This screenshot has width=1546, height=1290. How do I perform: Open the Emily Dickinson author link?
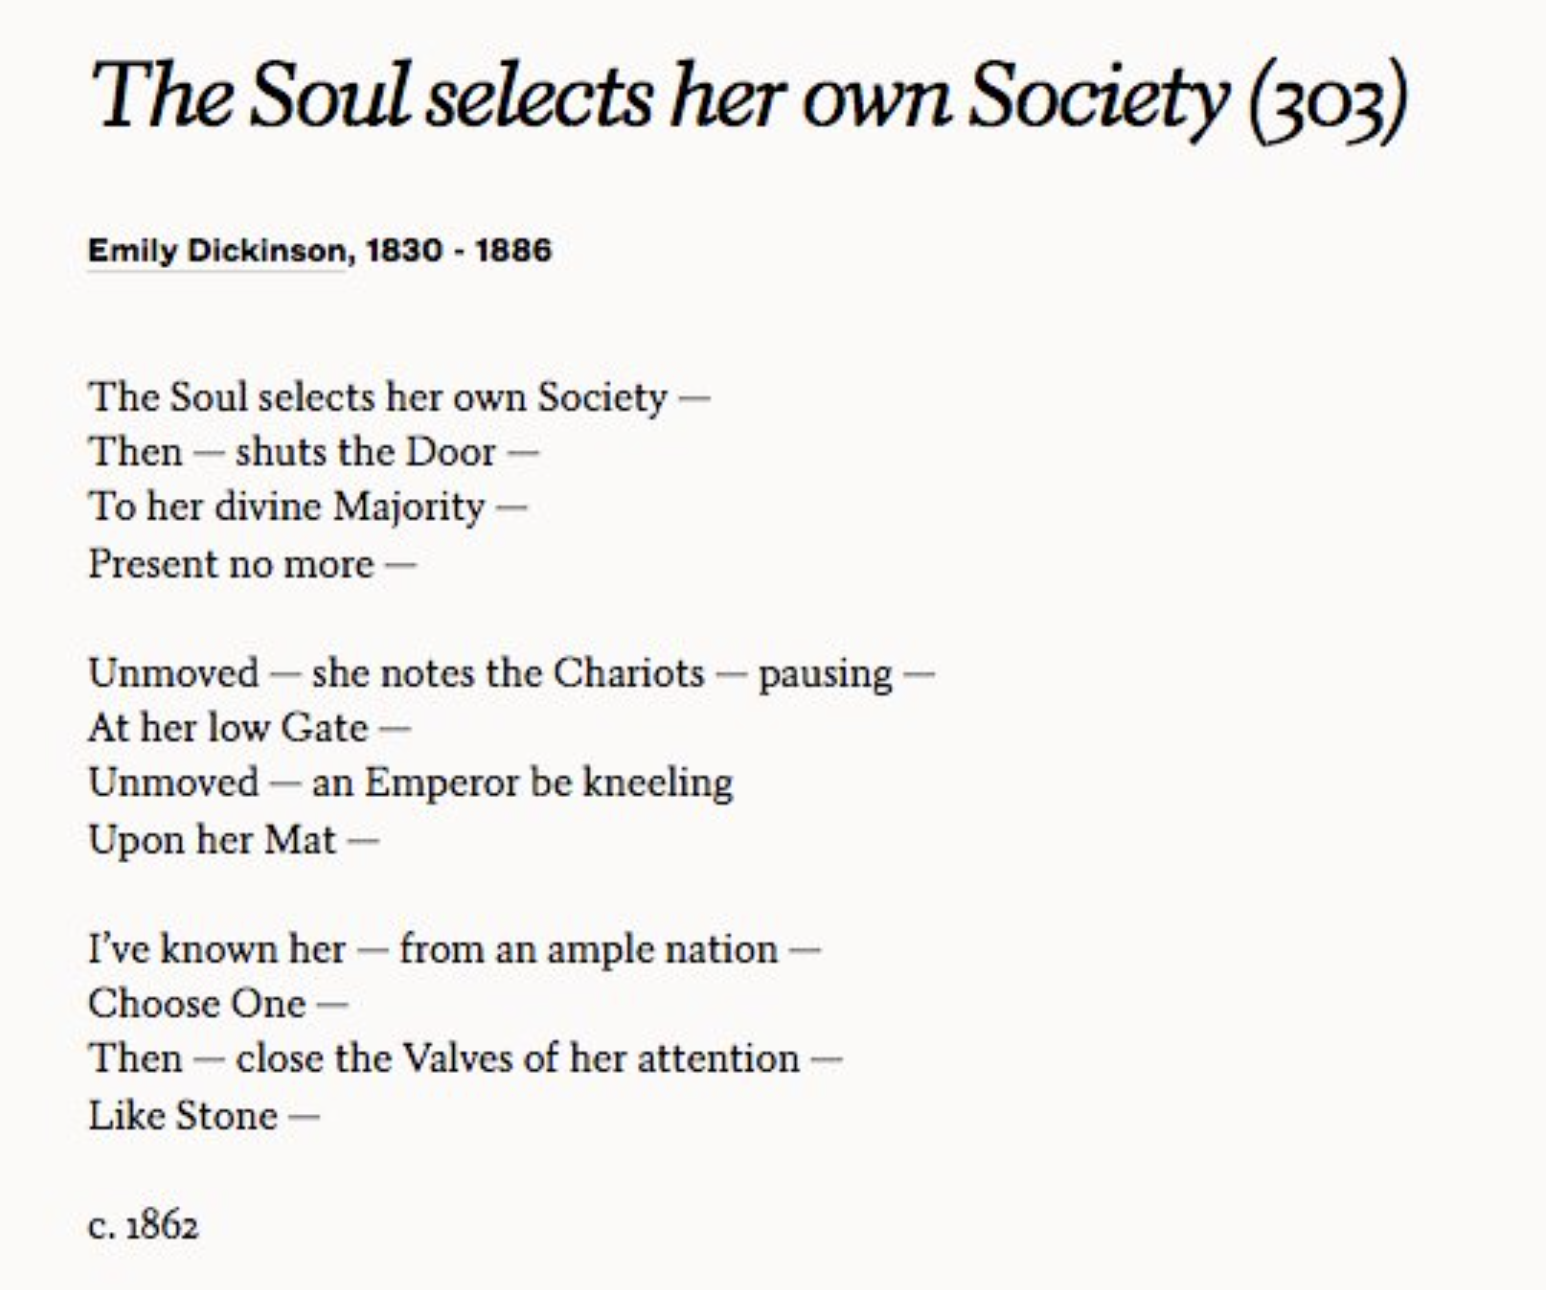pyautogui.click(x=216, y=250)
